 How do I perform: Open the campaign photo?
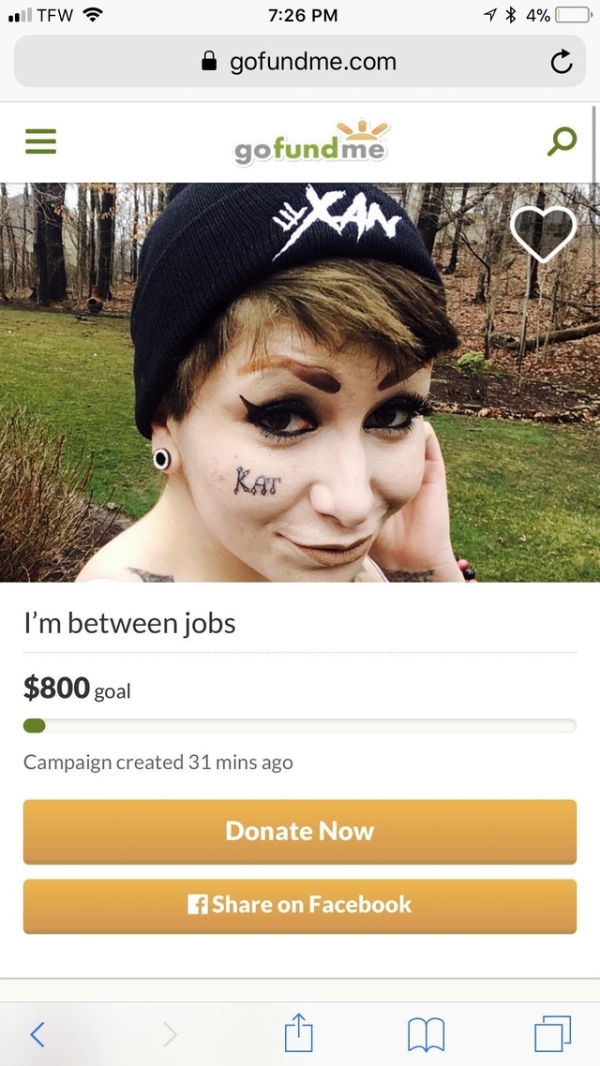point(300,382)
